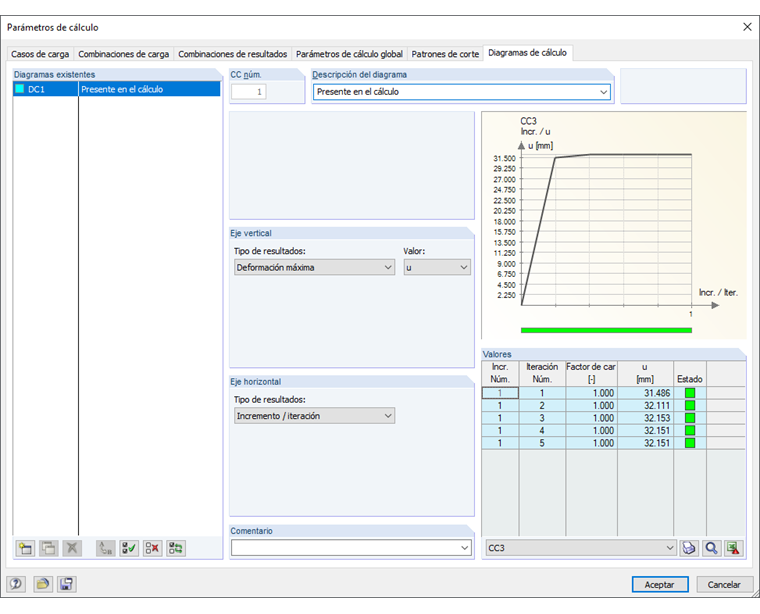The height and width of the screenshot is (614, 760).
Task: Click Factor de car cell in iteration 2 row
Action: [x=591, y=406]
